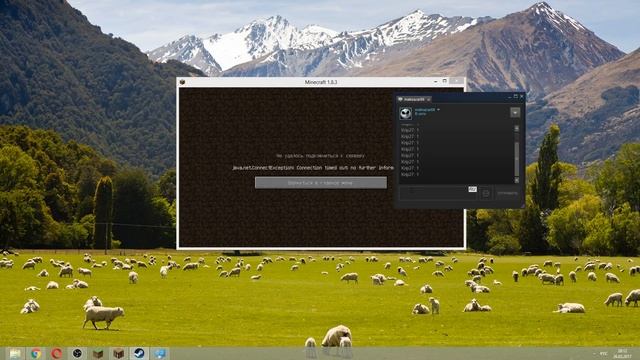Open the light-blue app on the taskbar
The height and width of the screenshot is (360, 640).
pyautogui.click(x=160, y=353)
